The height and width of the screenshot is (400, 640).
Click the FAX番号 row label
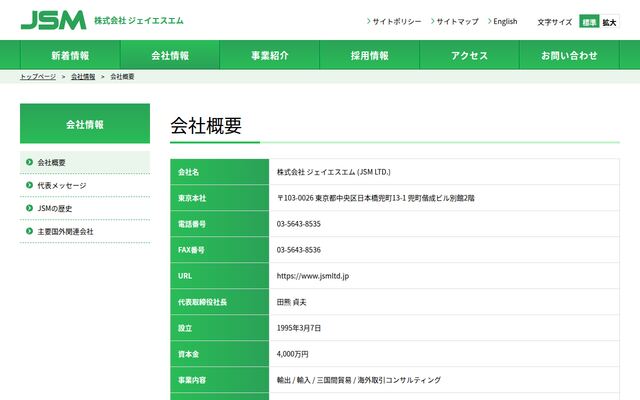pyautogui.click(x=191, y=250)
